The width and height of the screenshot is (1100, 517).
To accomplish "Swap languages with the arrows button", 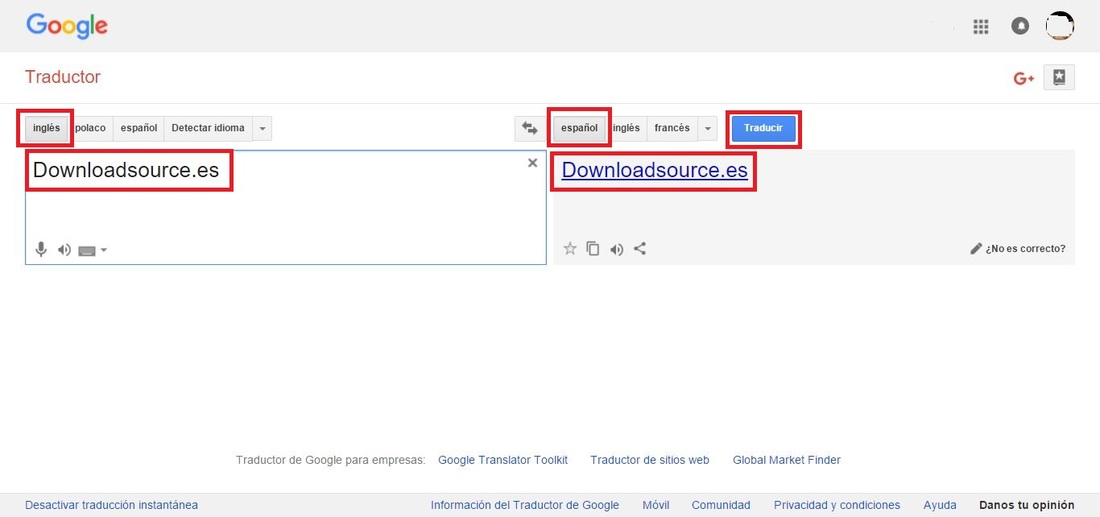I will [x=529, y=128].
